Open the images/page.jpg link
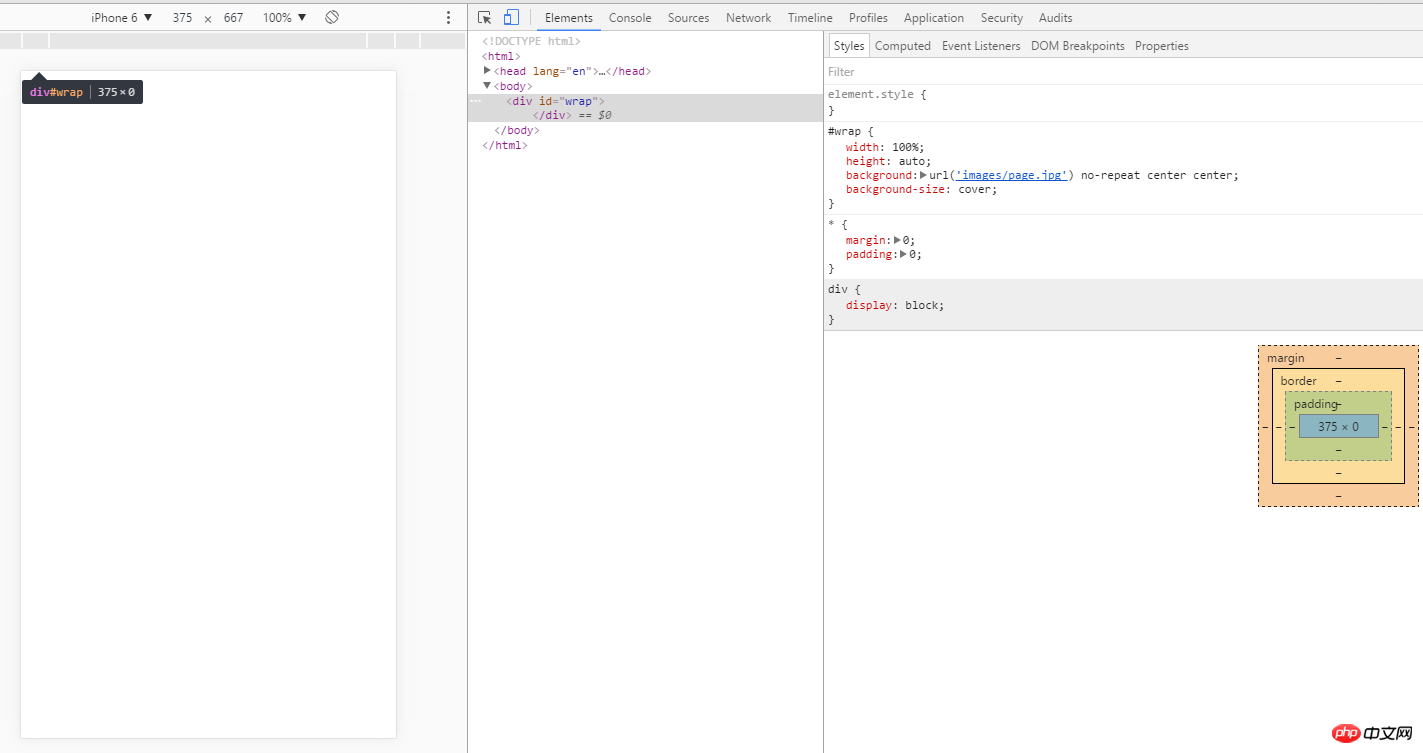The image size is (1423, 753). (x=1011, y=175)
